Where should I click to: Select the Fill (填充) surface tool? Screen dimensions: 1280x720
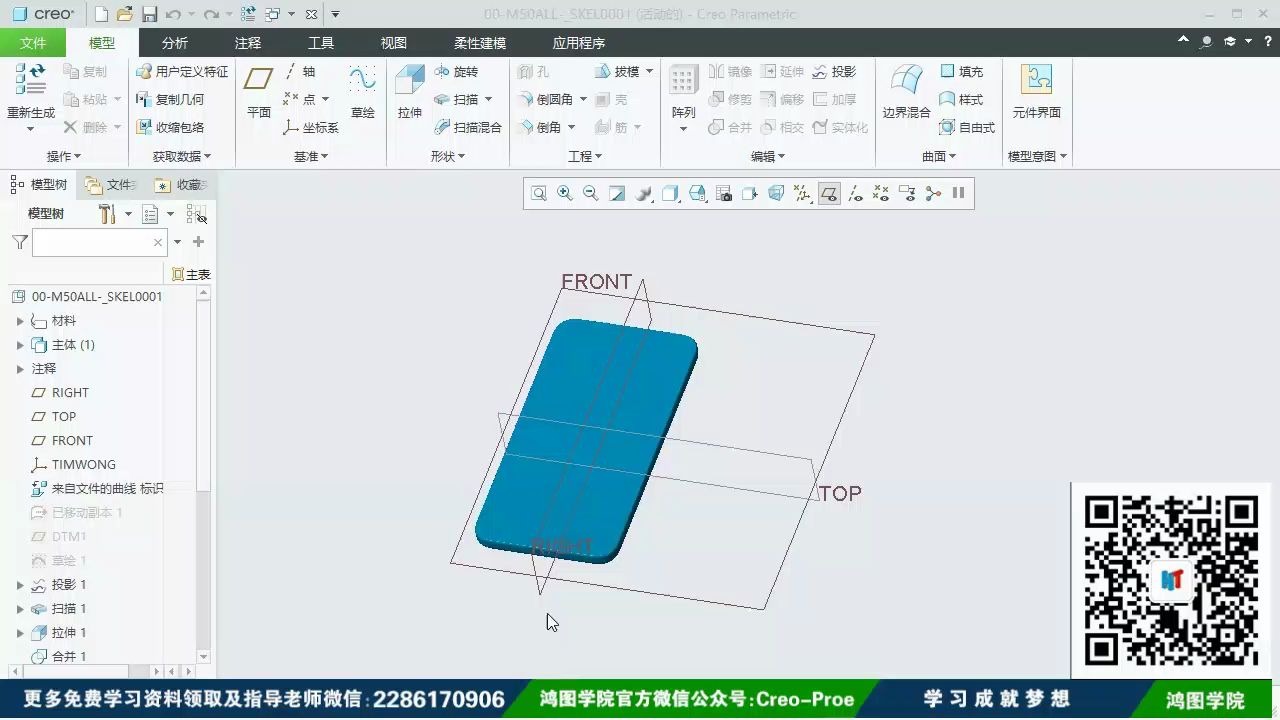pos(961,72)
